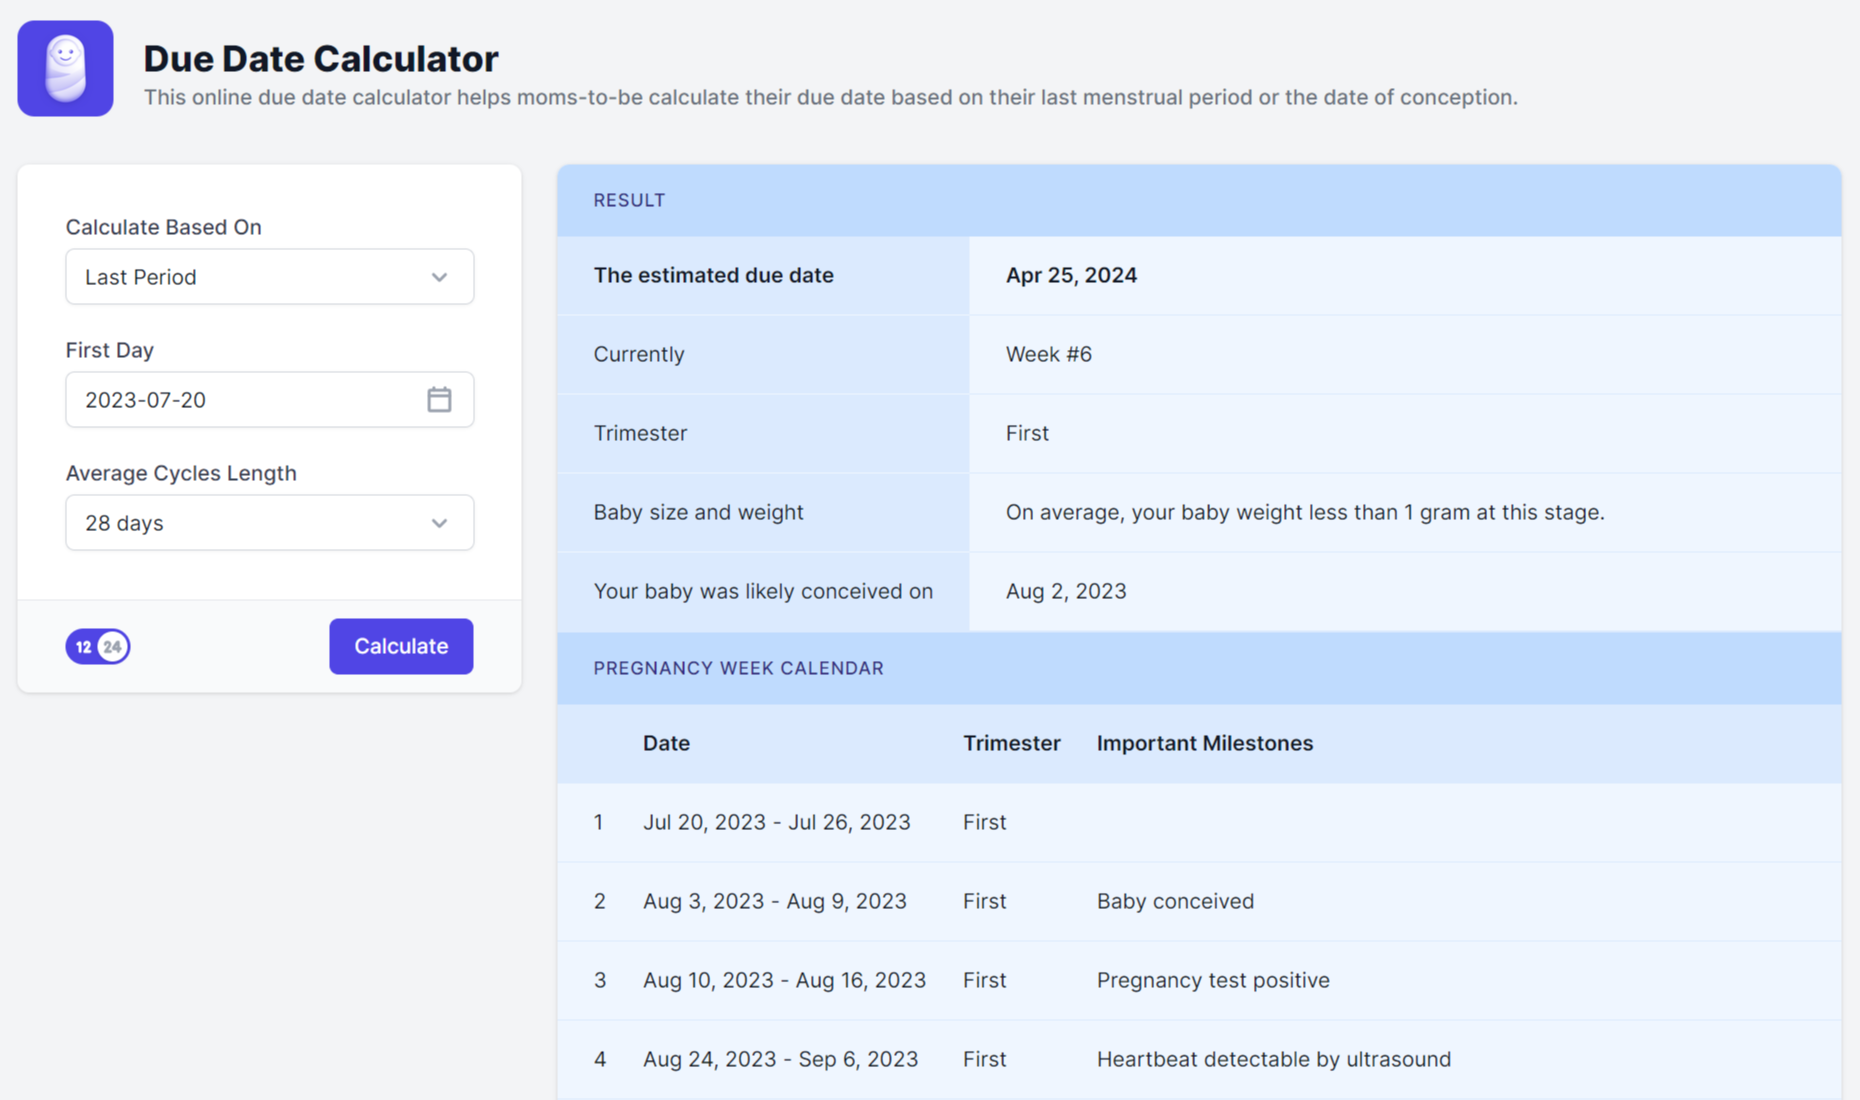Image resolution: width=1860 pixels, height=1100 pixels.
Task: Click the Apr 25, 2024 due date
Action: click(1071, 275)
